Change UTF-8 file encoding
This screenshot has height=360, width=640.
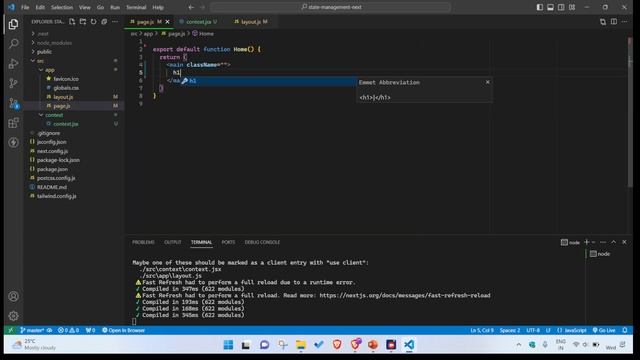coord(533,330)
